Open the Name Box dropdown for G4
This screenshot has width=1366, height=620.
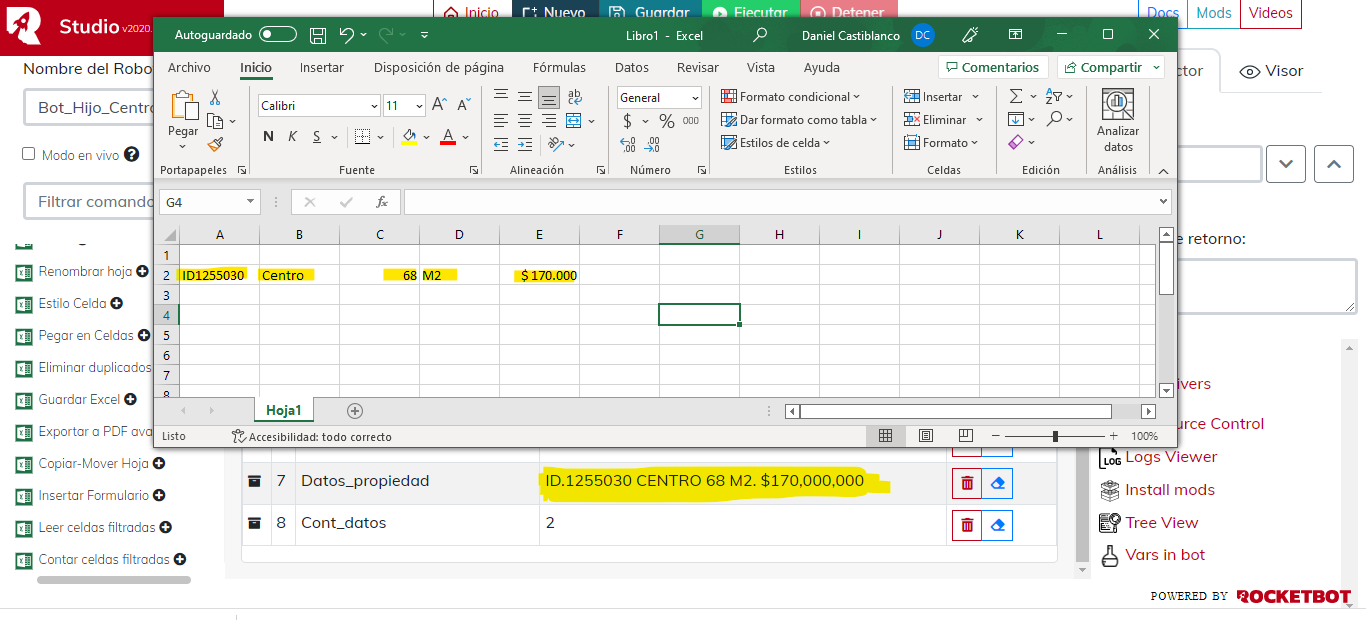tap(250, 202)
